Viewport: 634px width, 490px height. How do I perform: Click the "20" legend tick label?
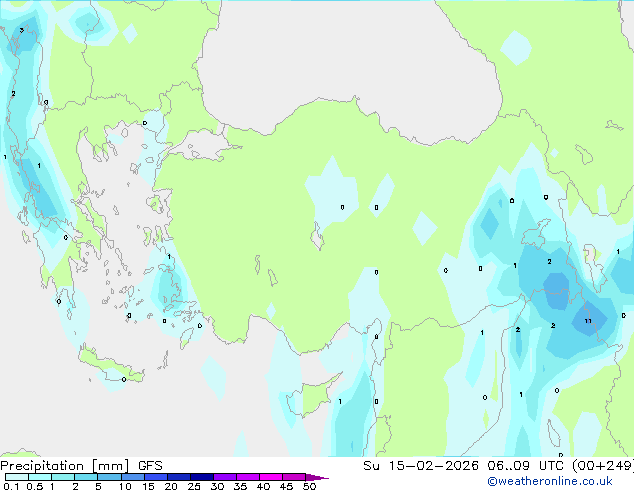[171, 486]
